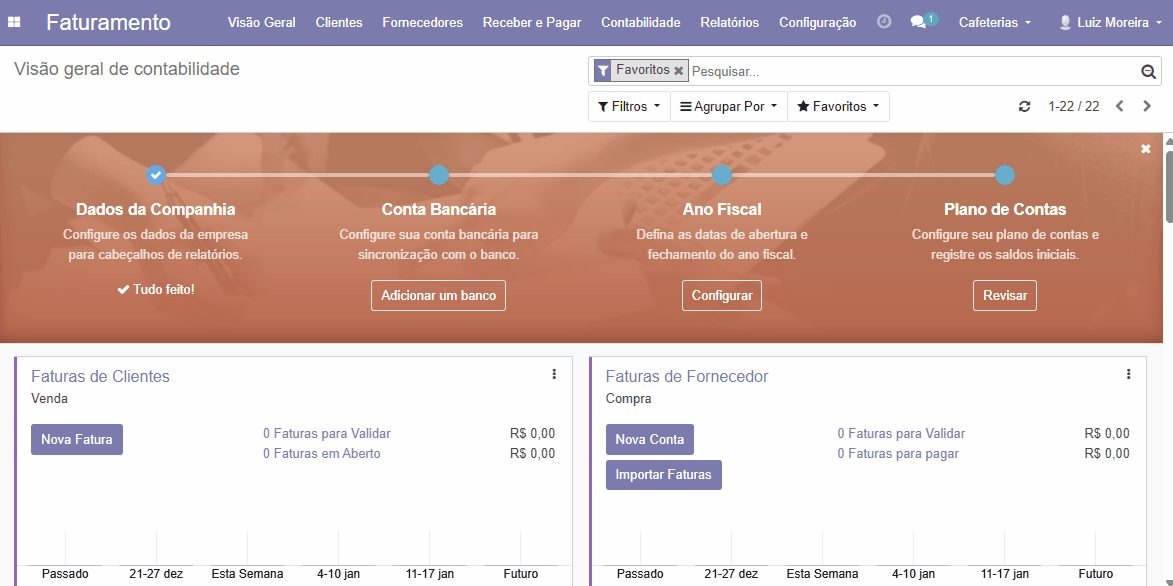Viewport: 1173px width, 586px height.
Task: Remove the Favoritos filter tag
Action: (x=679, y=71)
